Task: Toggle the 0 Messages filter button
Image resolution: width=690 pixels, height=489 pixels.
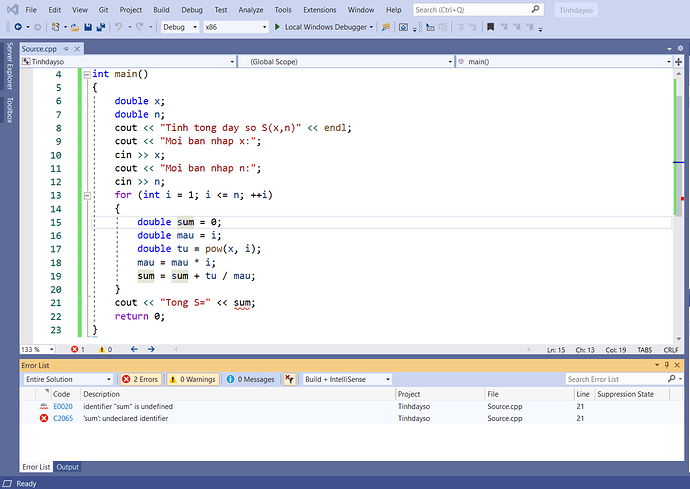Action: [250, 379]
